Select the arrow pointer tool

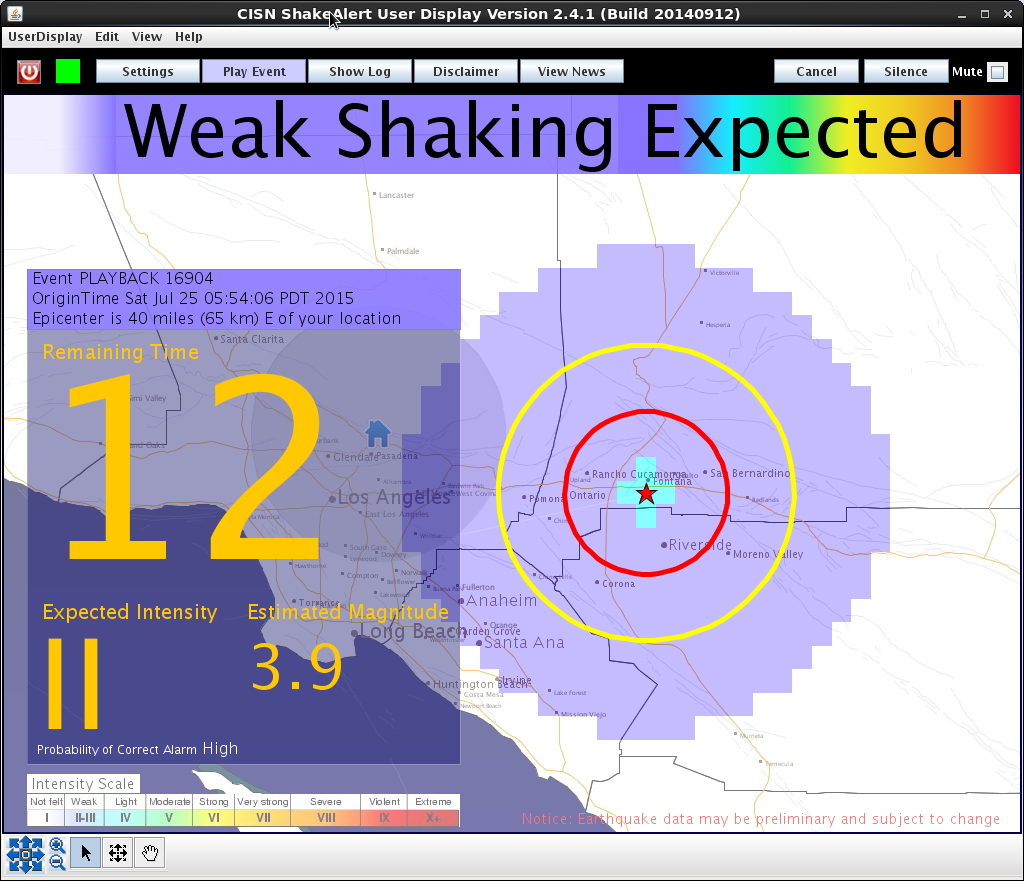coord(86,853)
